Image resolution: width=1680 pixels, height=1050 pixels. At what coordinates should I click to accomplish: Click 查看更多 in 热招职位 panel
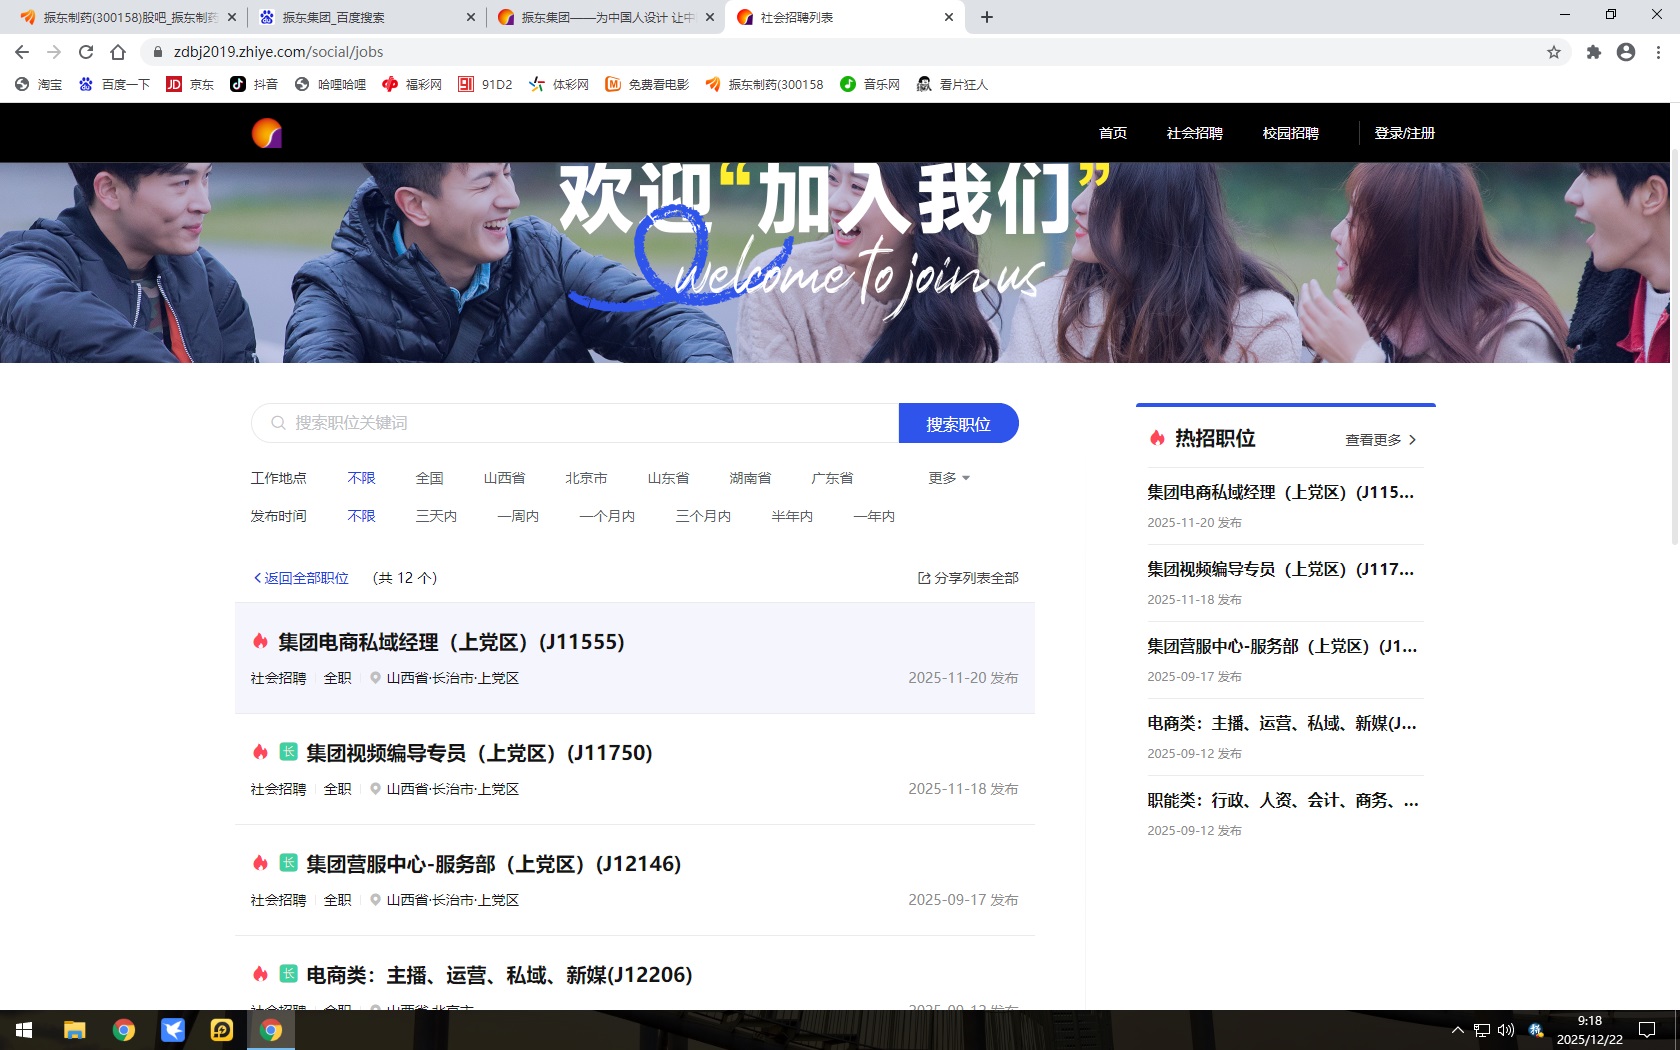tap(1381, 440)
